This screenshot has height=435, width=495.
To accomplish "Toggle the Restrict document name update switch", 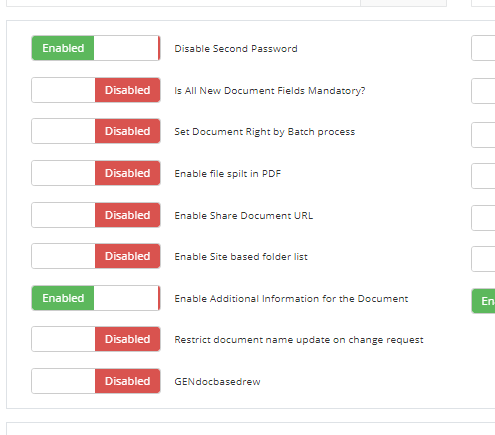I will coord(96,339).
